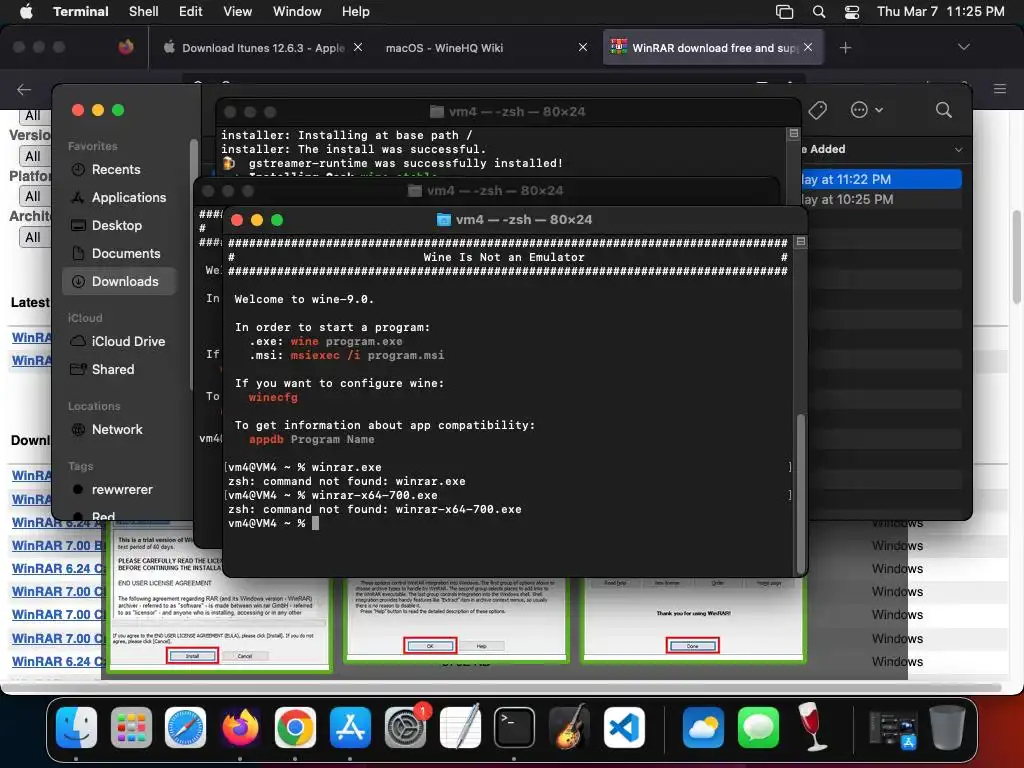Open the Apple menu
The image size is (1024, 768).
tap(26, 11)
